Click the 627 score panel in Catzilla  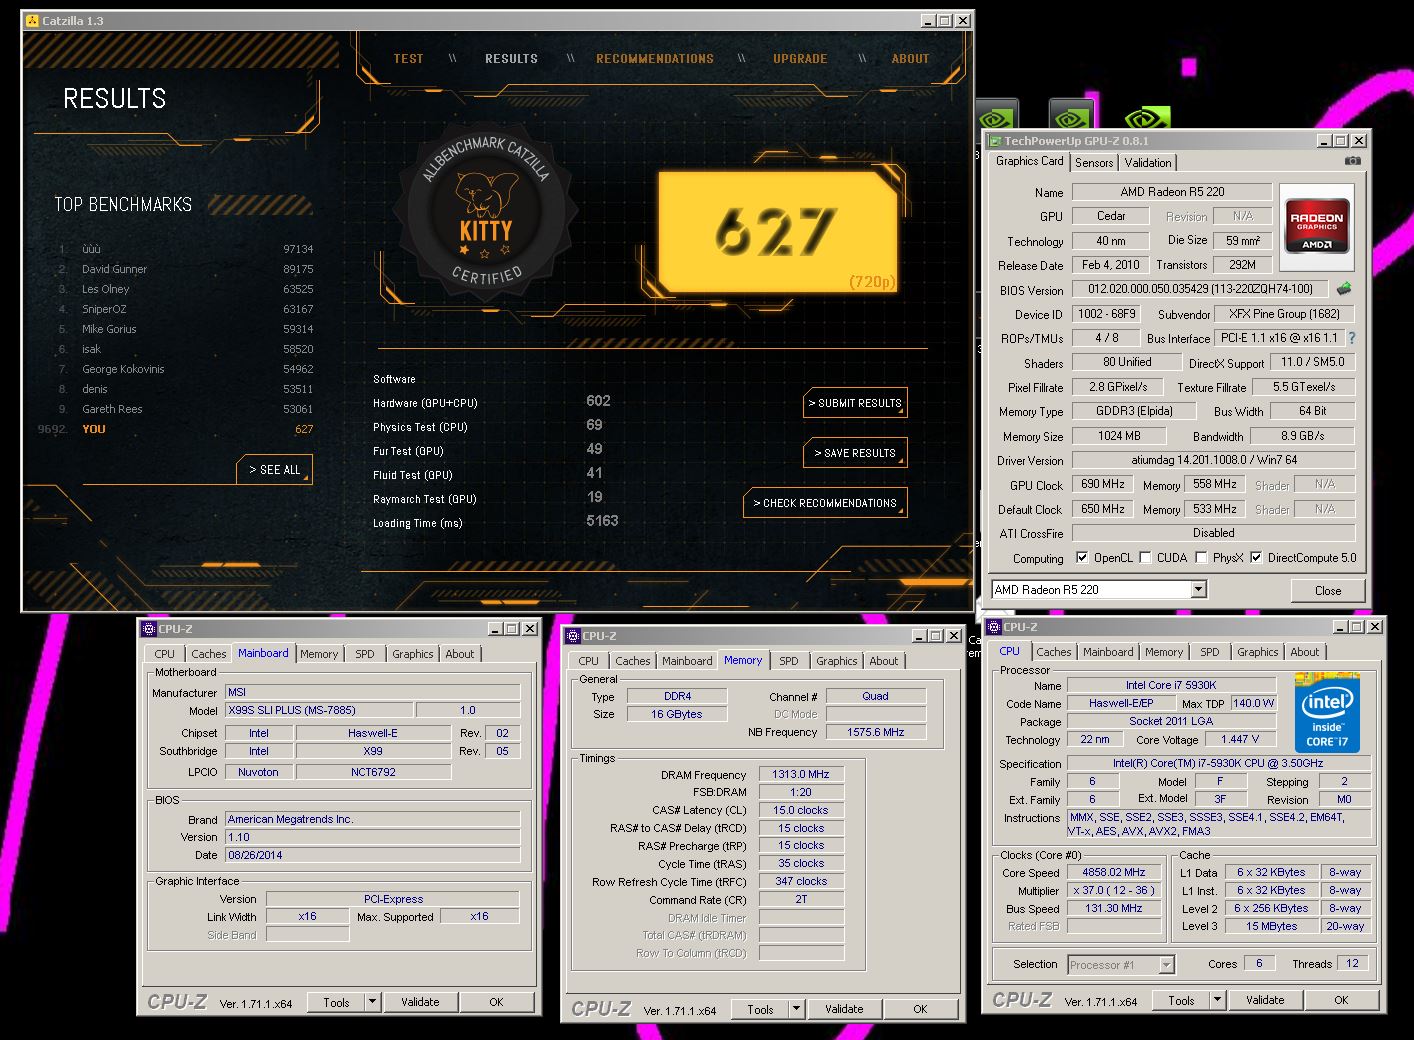click(779, 231)
